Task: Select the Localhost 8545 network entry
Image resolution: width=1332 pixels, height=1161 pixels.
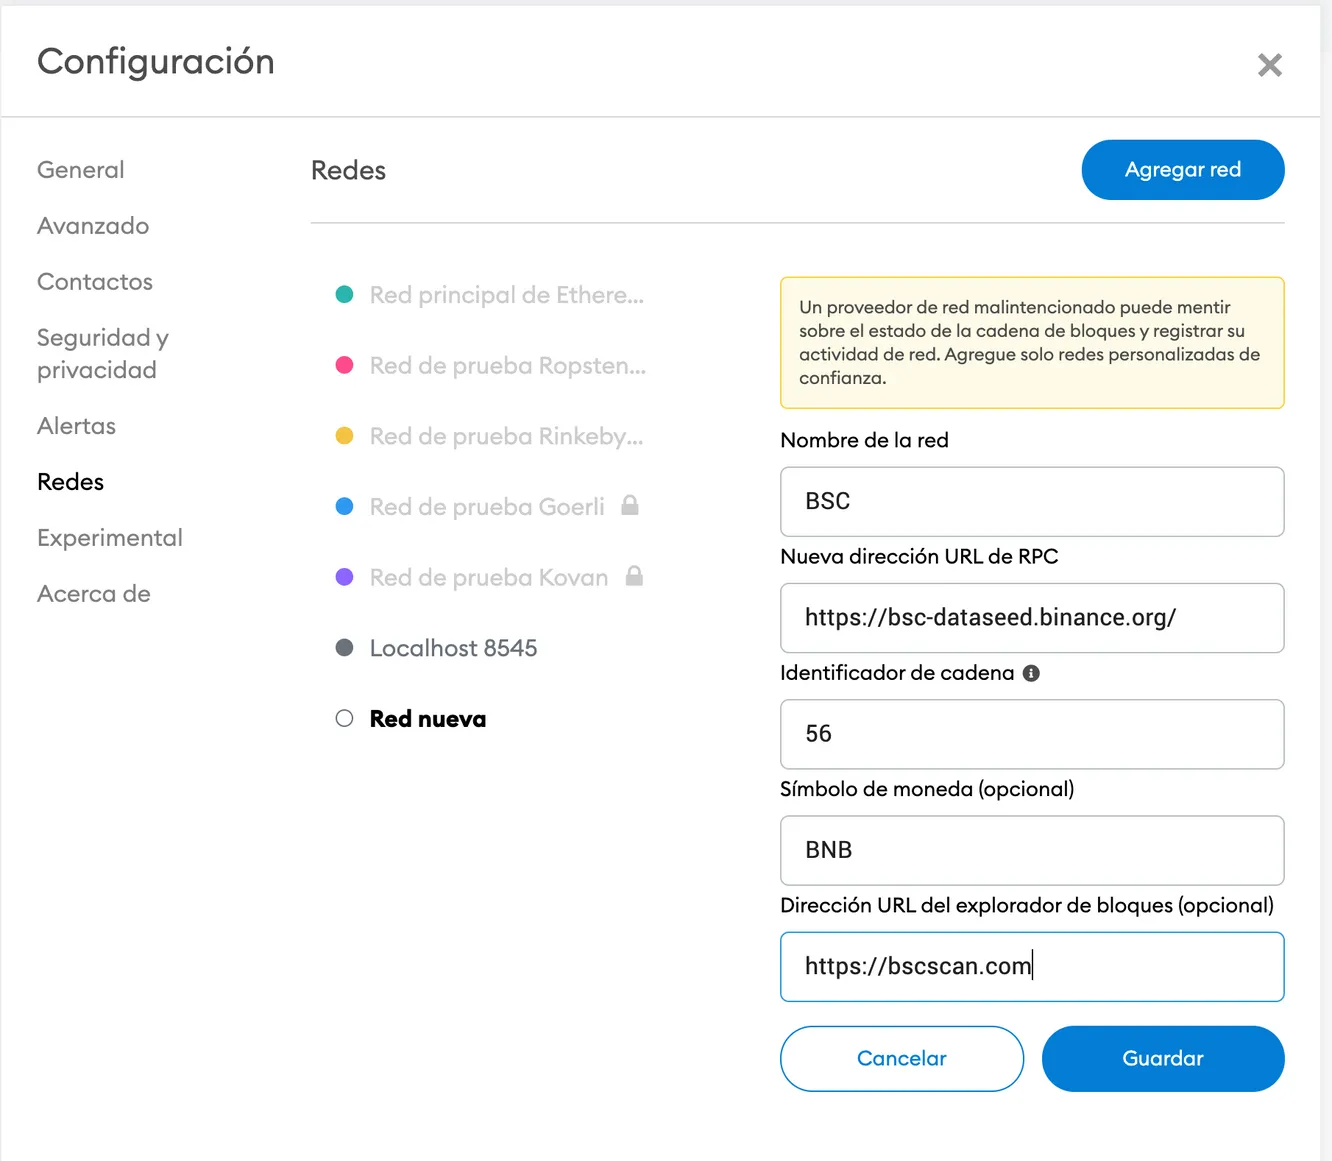Action: point(452,647)
